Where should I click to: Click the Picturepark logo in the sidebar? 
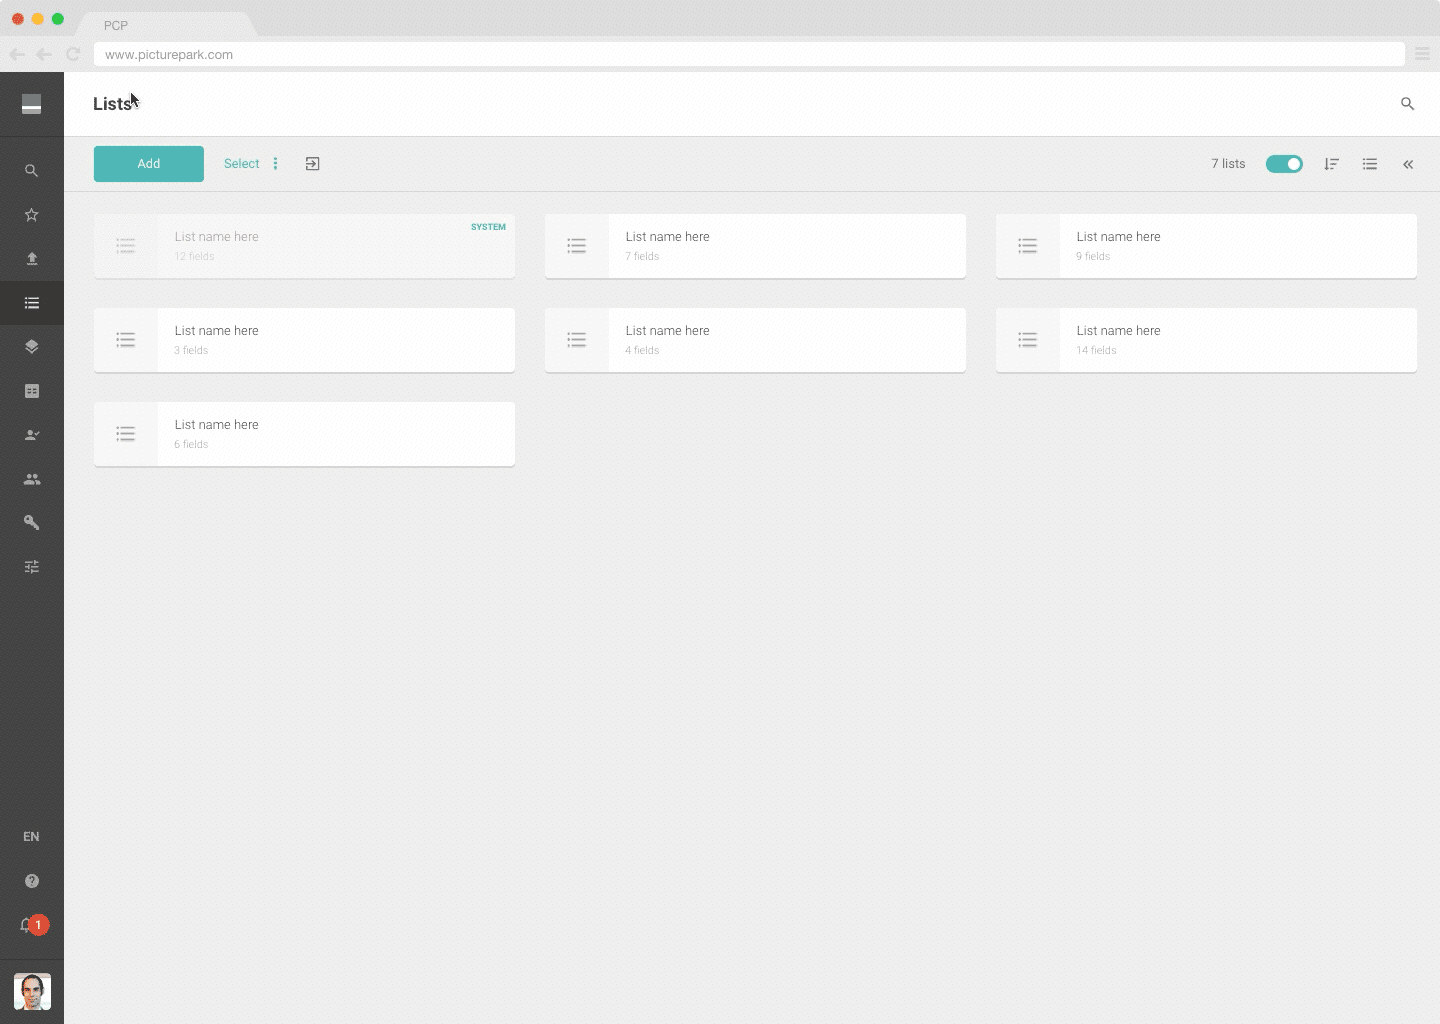32,104
